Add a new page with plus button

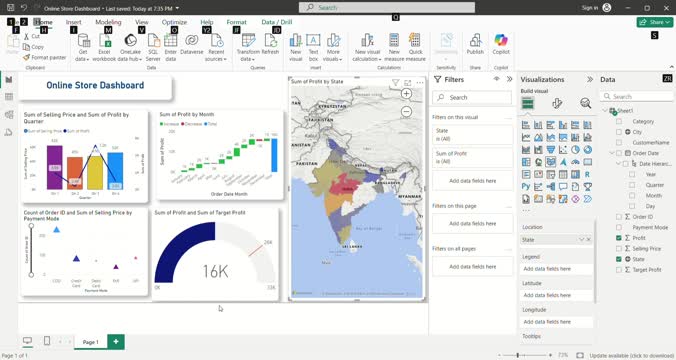coord(116,341)
